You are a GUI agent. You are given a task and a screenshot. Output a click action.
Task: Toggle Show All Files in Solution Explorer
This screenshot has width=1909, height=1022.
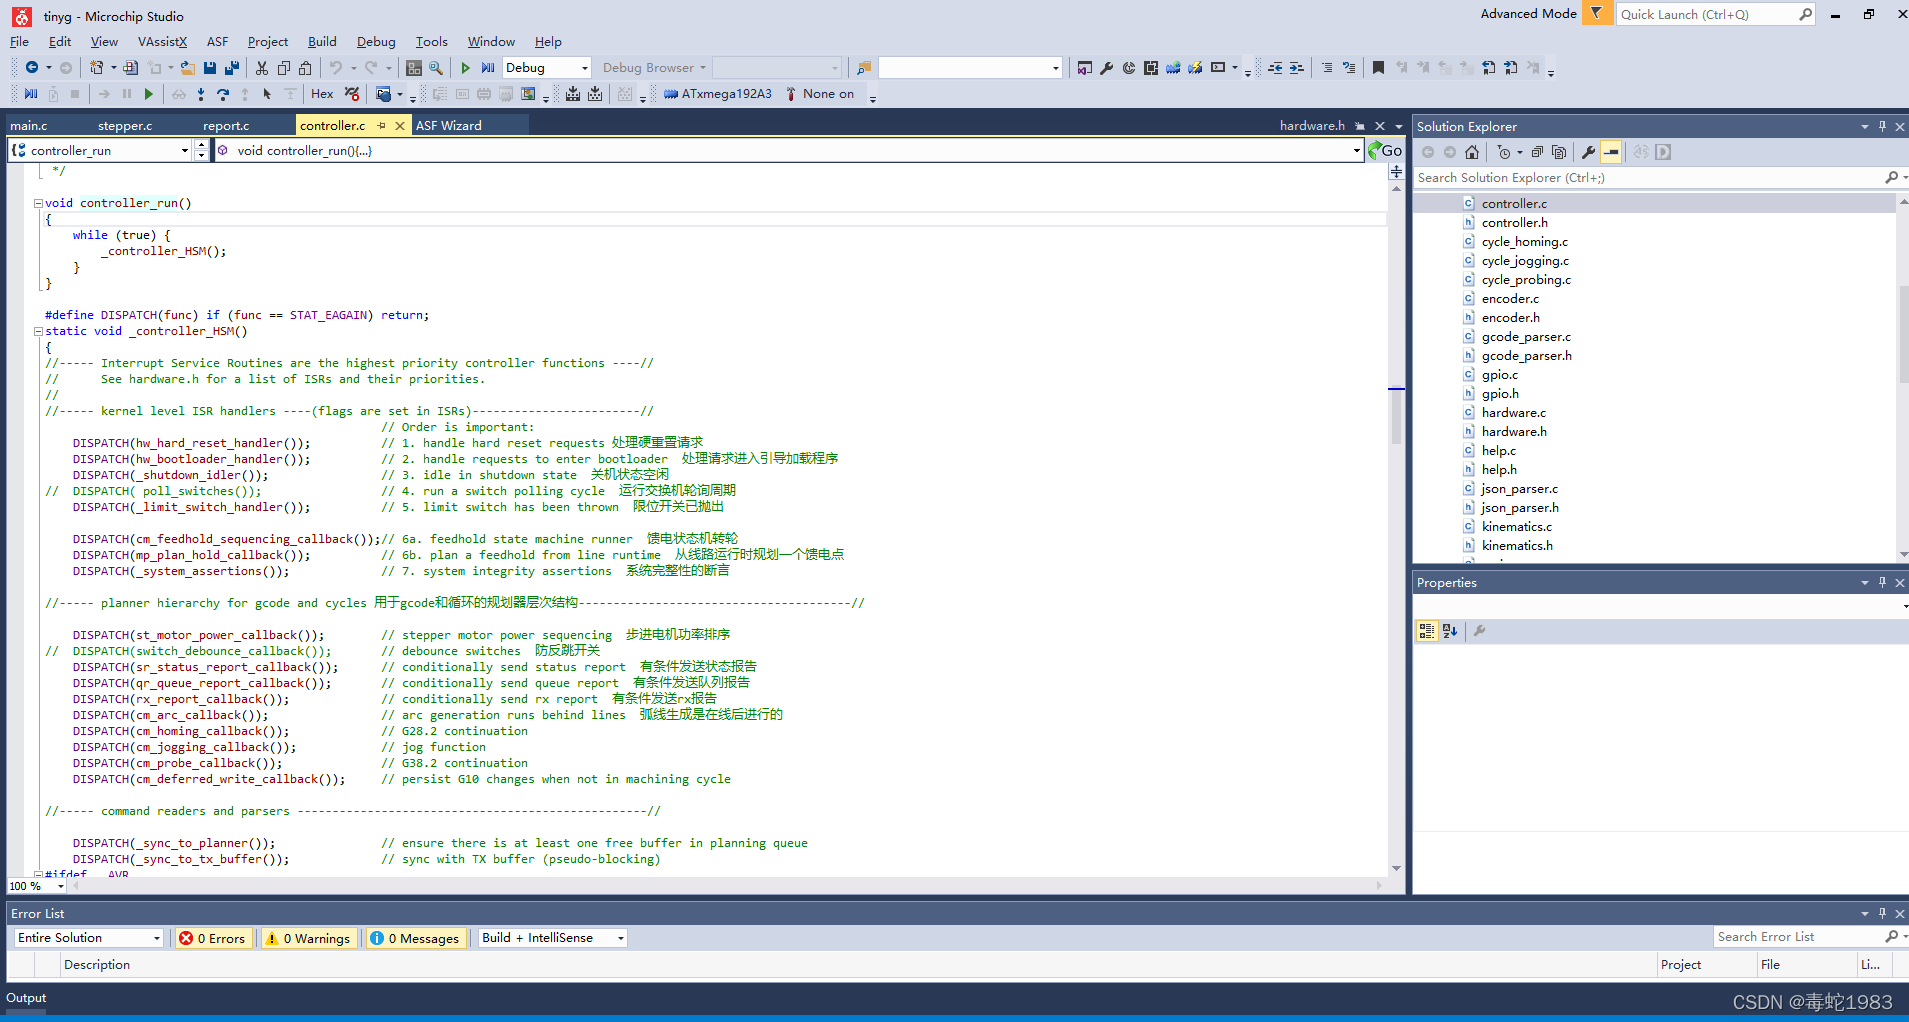1559,152
